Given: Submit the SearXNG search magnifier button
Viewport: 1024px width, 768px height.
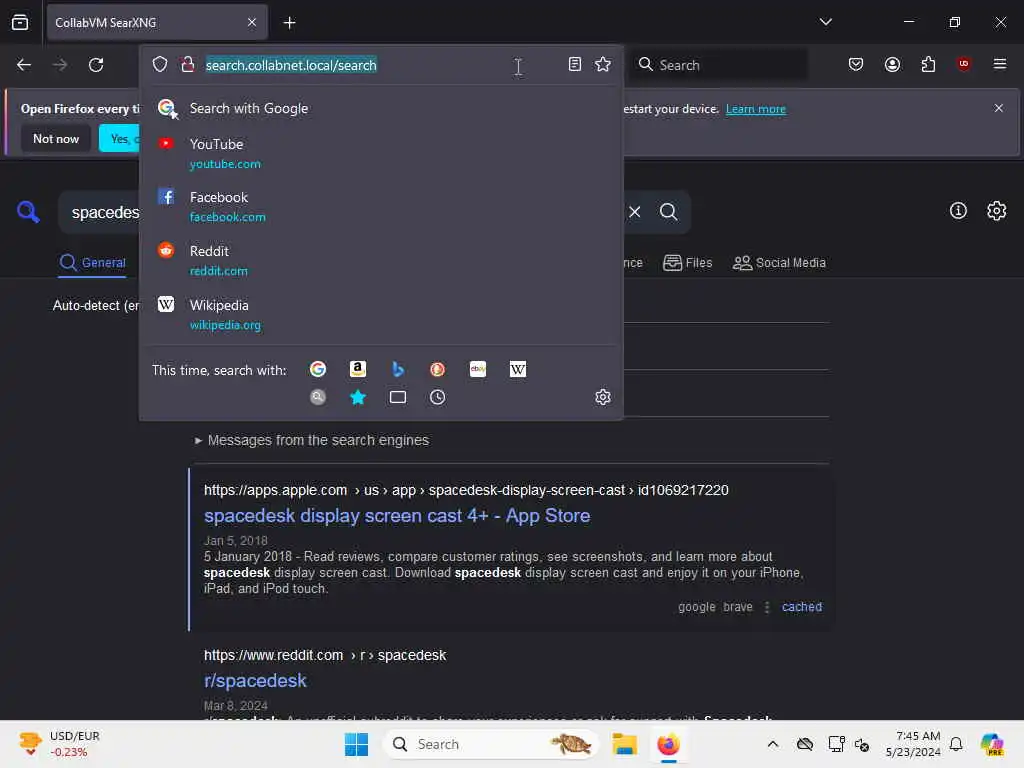Looking at the screenshot, I should 669,212.
